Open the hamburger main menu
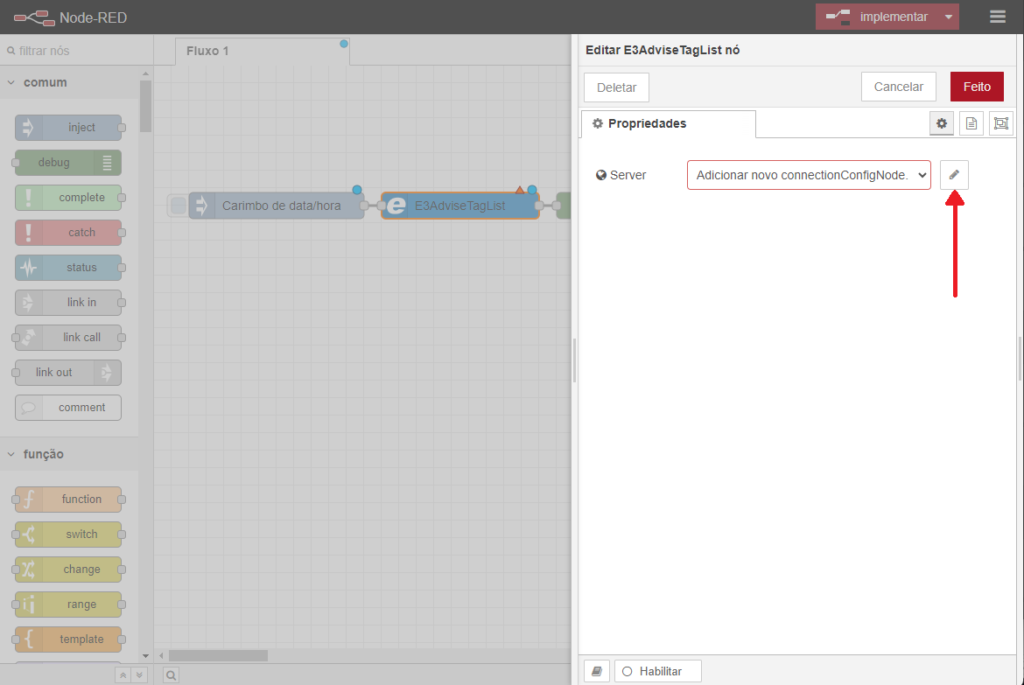The height and width of the screenshot is (685, 1024). coord(997,17)
